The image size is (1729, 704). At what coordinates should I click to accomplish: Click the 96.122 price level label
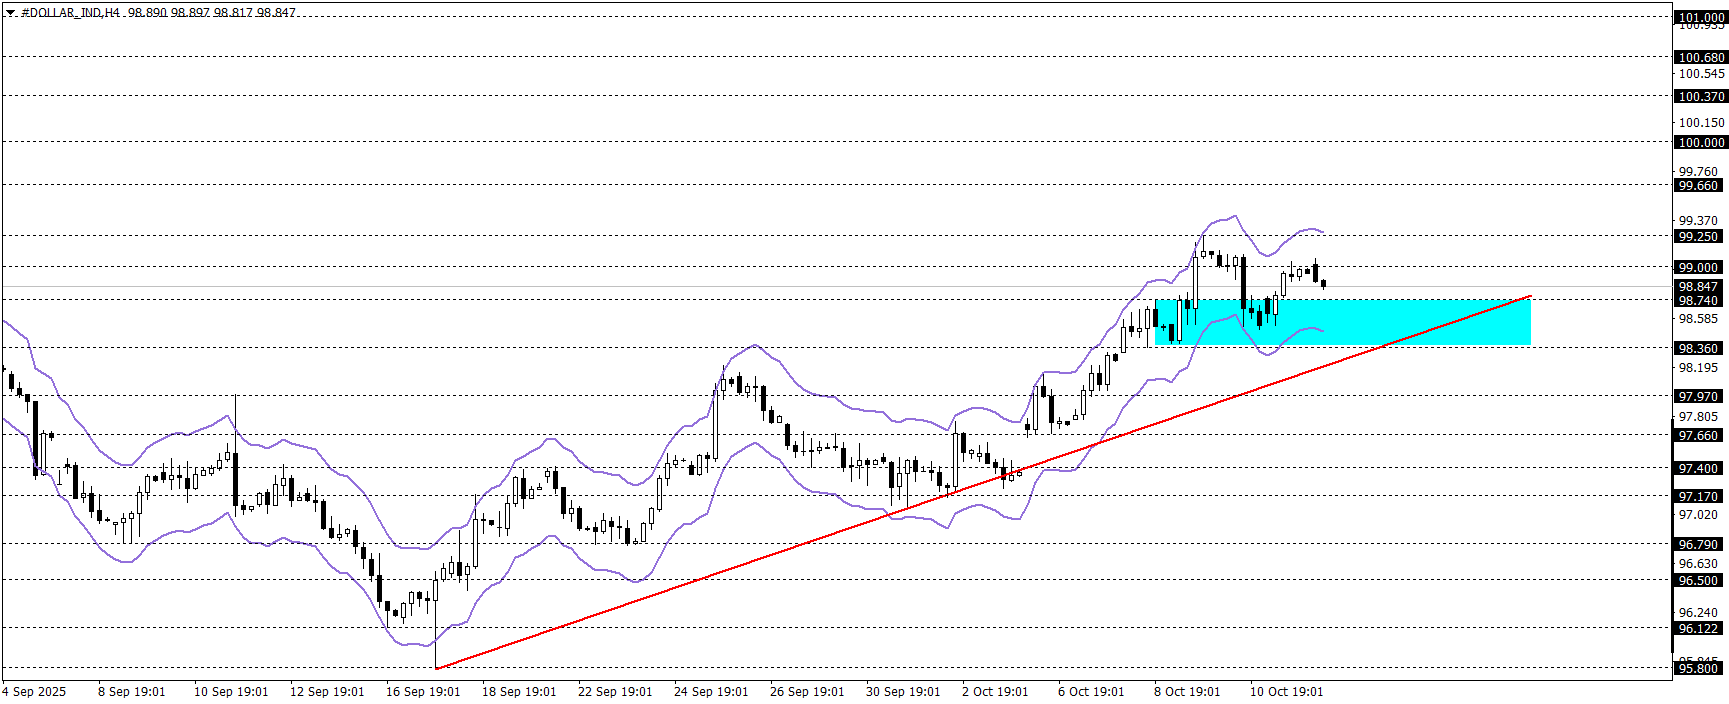click(1698, 629)
